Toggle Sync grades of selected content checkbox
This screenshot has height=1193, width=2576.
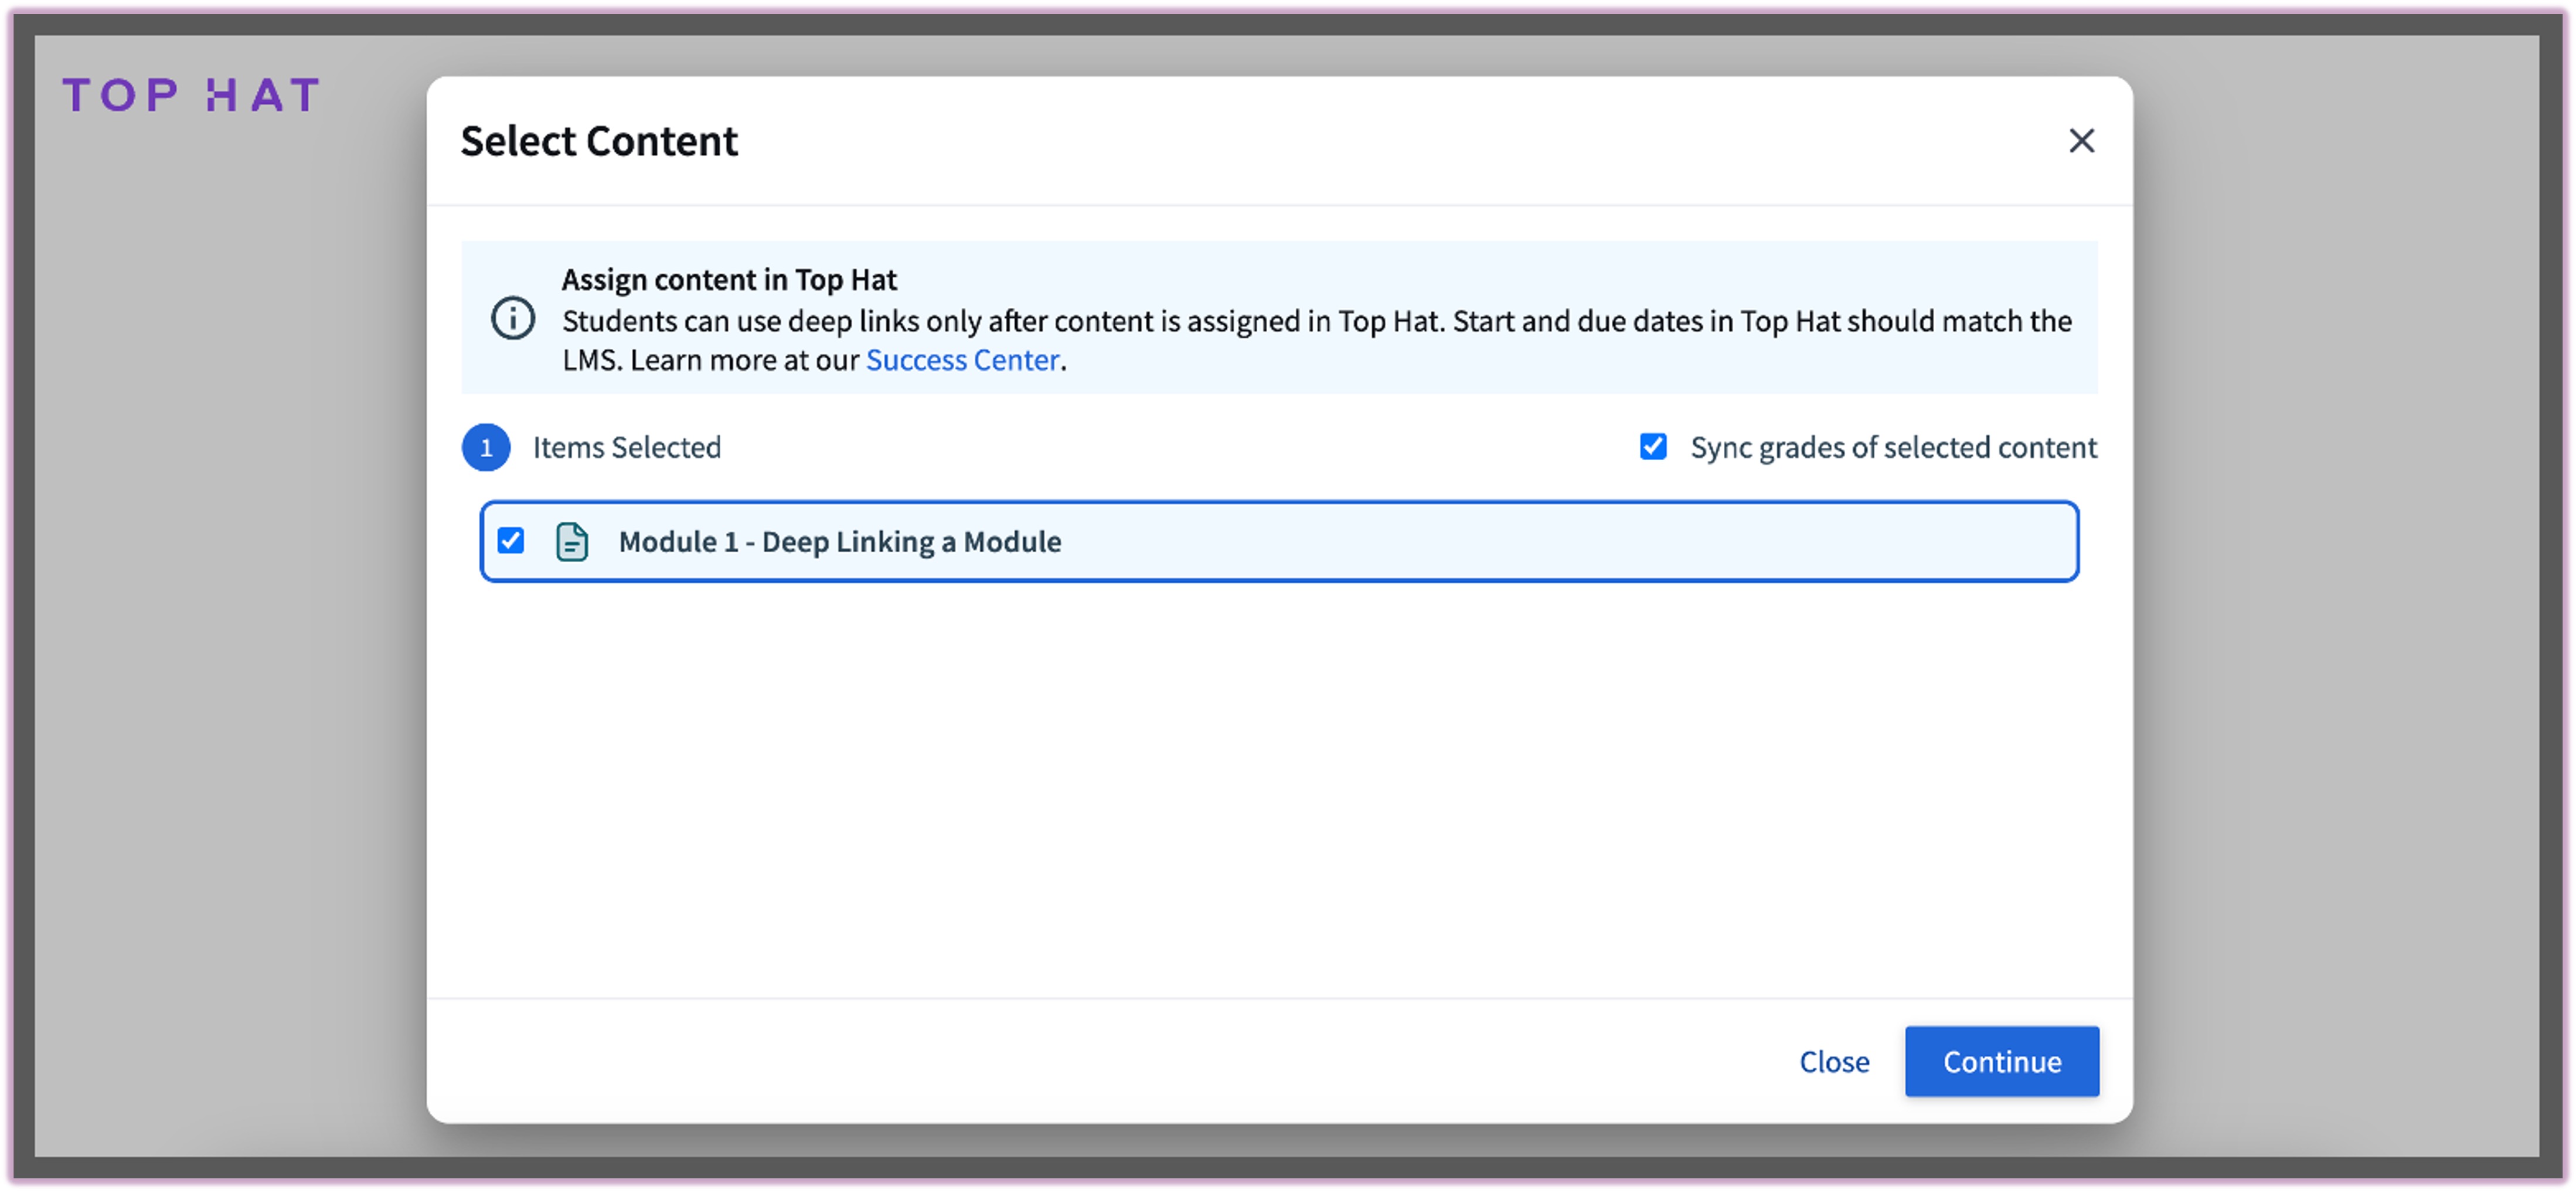point(1653,446)
